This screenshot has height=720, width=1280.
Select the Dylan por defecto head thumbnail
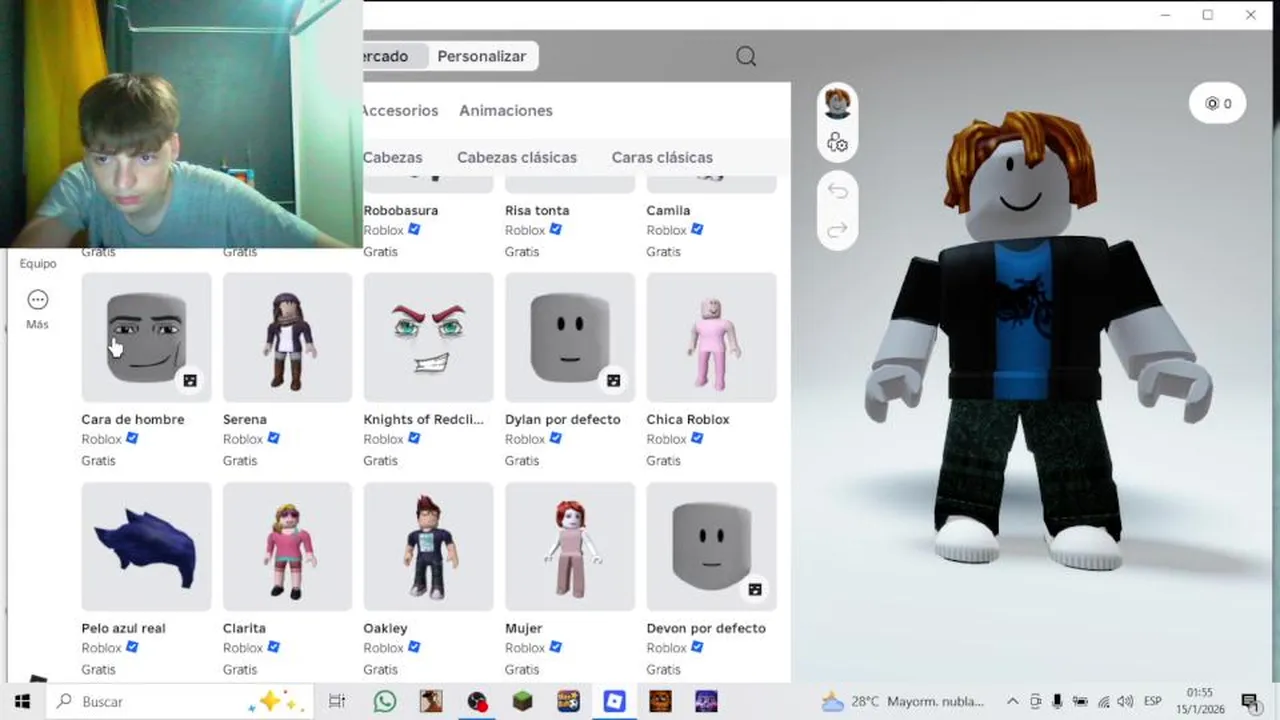coord(570,337)
